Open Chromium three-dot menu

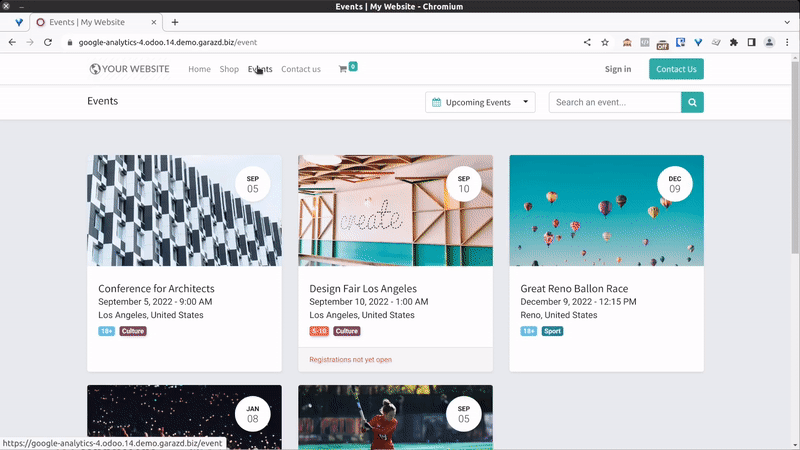(787, 42)
